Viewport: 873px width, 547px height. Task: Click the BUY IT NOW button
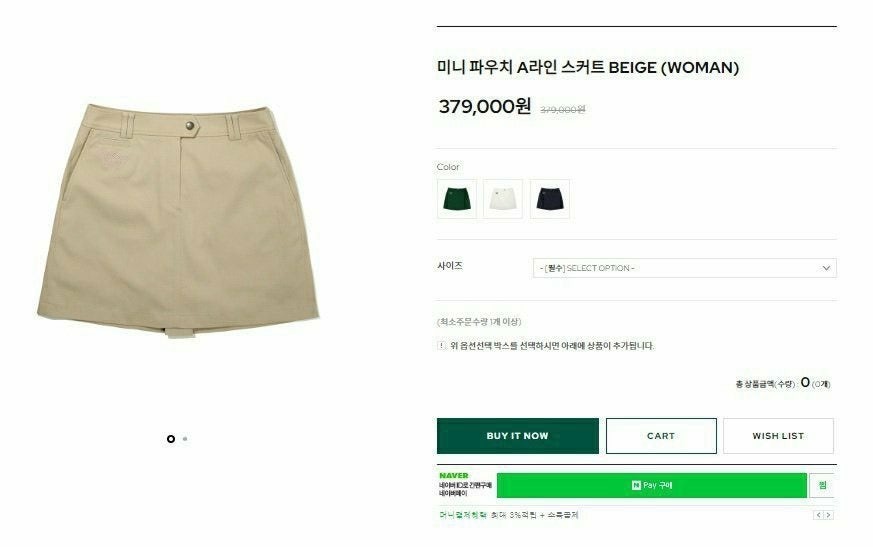coord(518,436)
